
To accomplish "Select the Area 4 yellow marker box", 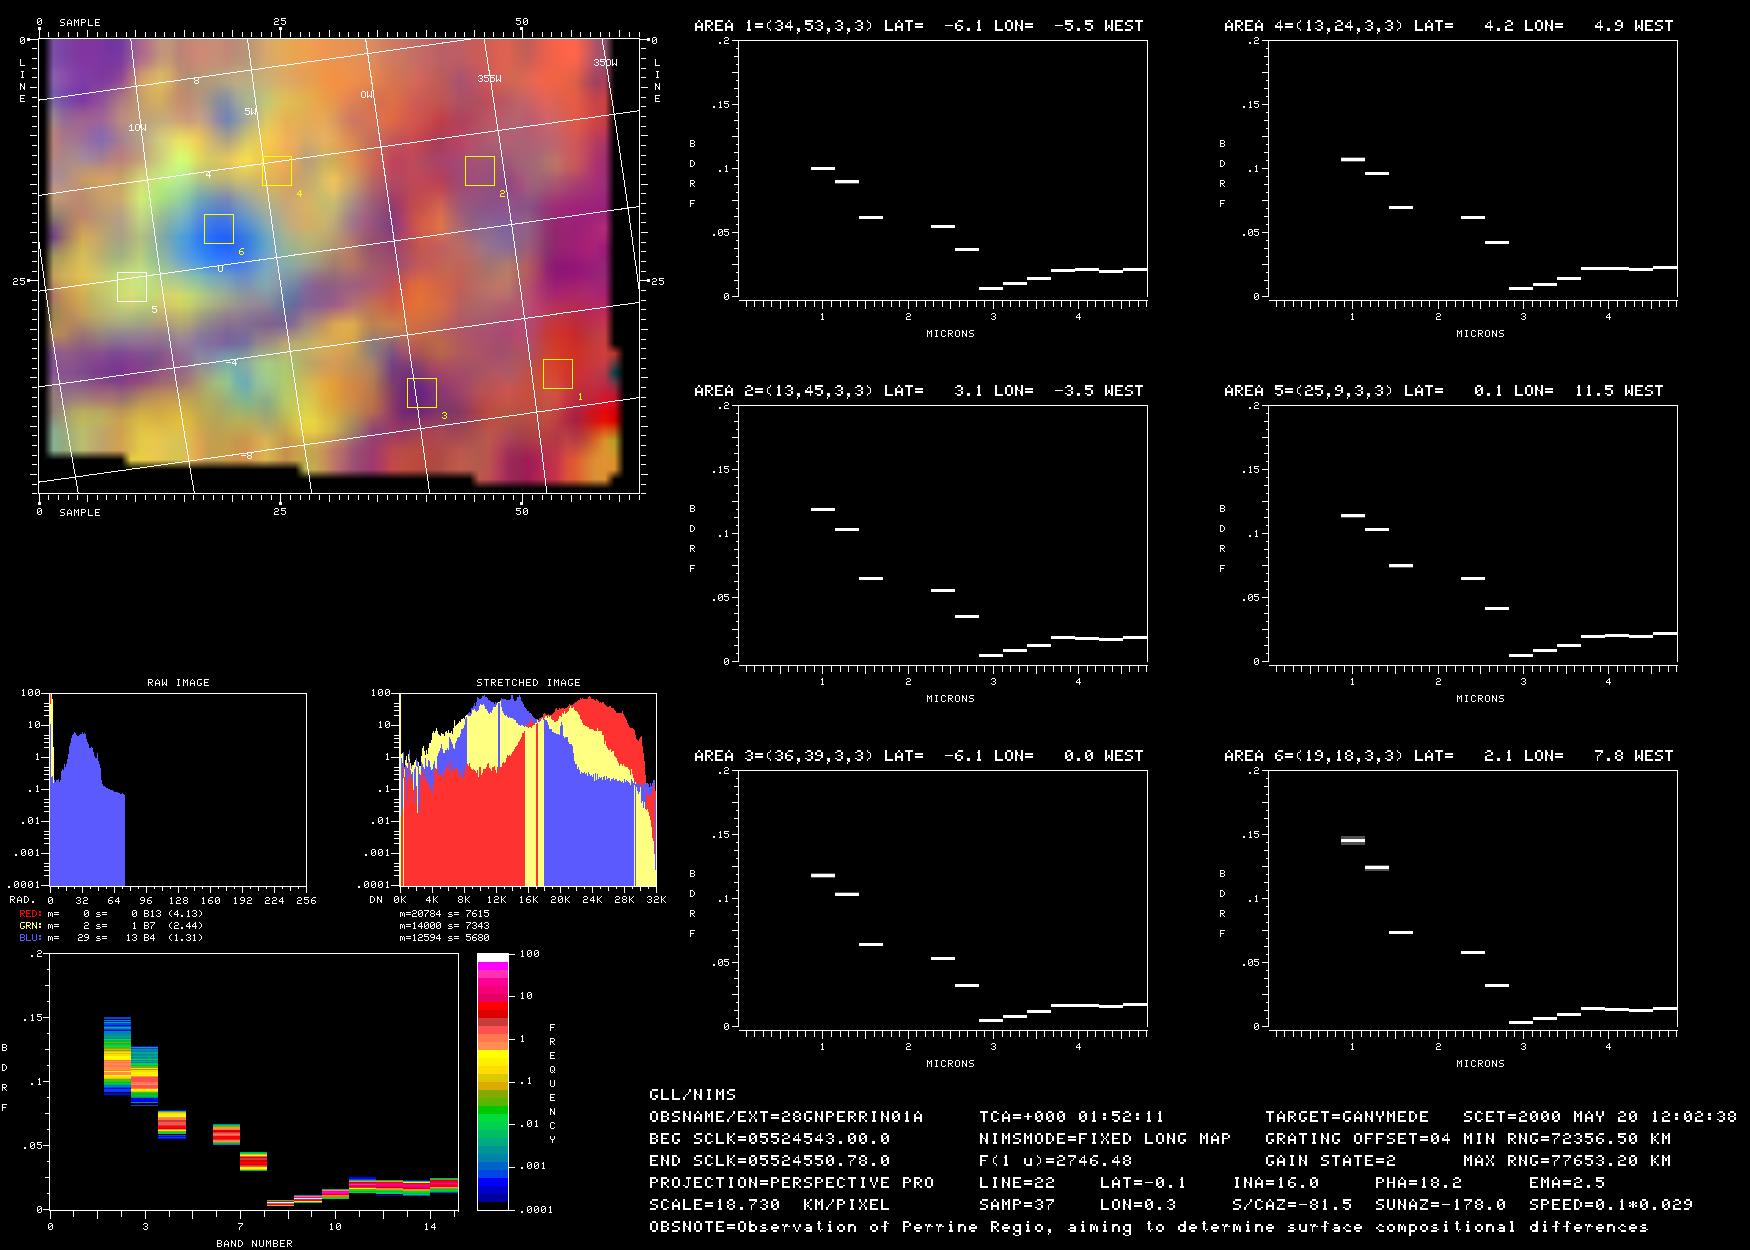I will click(x=277, y=171).
